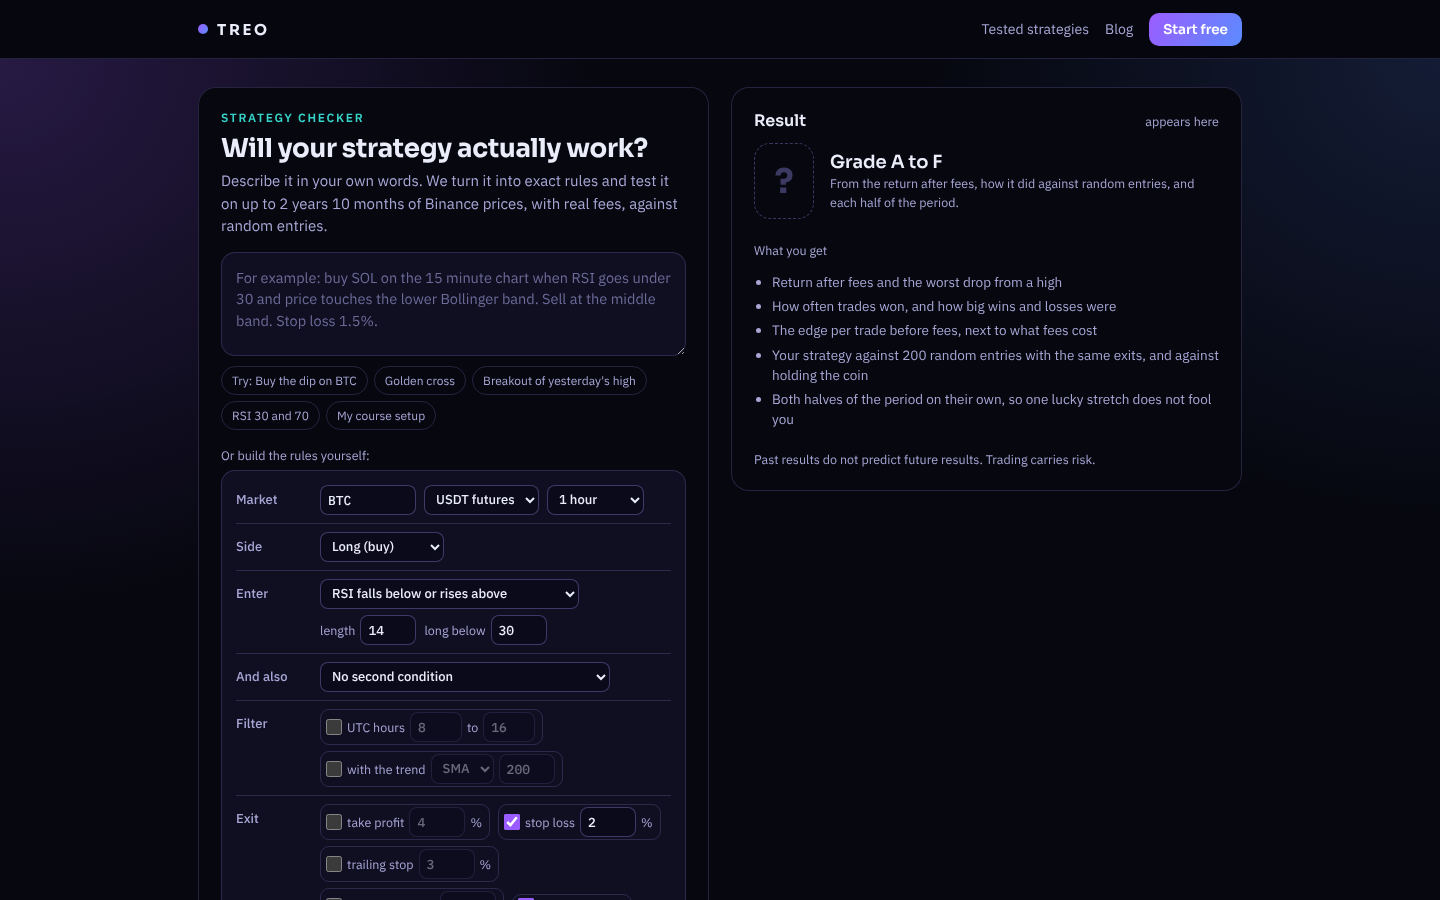1440x900 pixels.
Task: Edit the Market coin field showing BTC
Action: (x=368, y=500)
